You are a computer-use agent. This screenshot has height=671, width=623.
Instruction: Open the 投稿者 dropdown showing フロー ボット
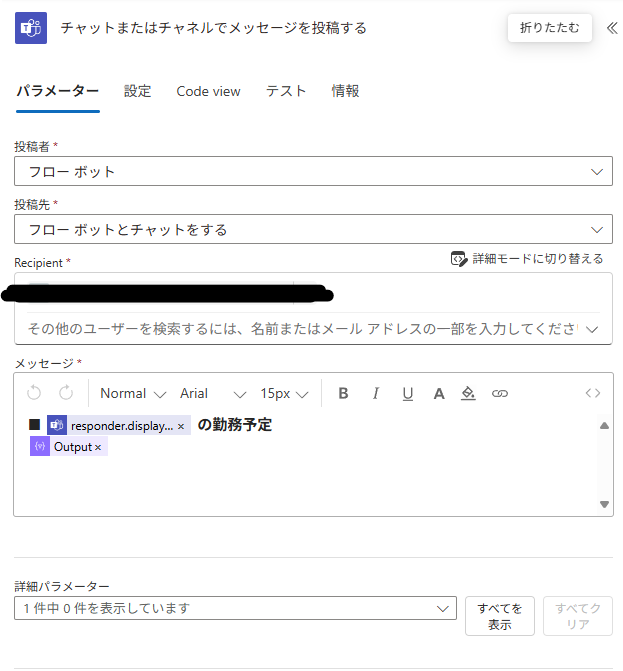click(x=313, y=171)
